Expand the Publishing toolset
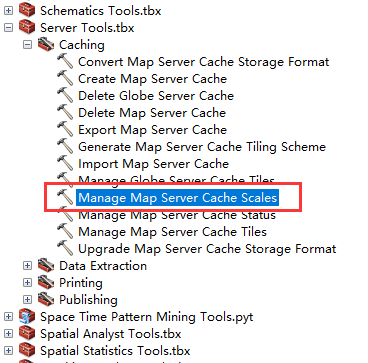This screenshot has height=363, width=368. coord(27,300)
